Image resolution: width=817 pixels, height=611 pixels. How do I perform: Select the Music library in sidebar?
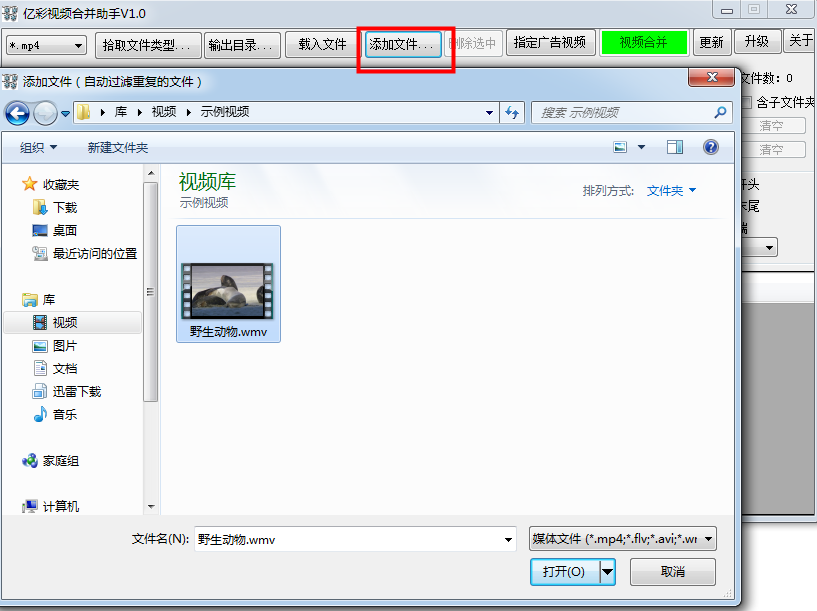pos(64,414)
